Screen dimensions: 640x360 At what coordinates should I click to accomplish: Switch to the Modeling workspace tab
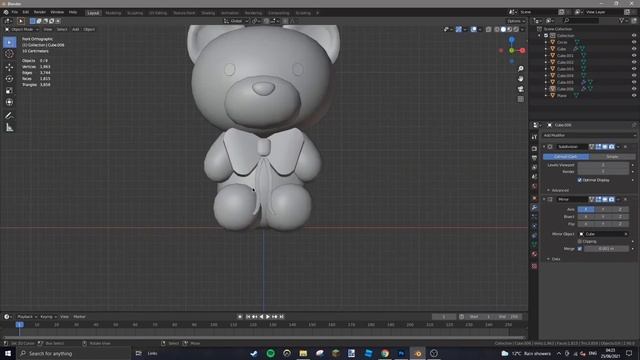tap(113, 13)
